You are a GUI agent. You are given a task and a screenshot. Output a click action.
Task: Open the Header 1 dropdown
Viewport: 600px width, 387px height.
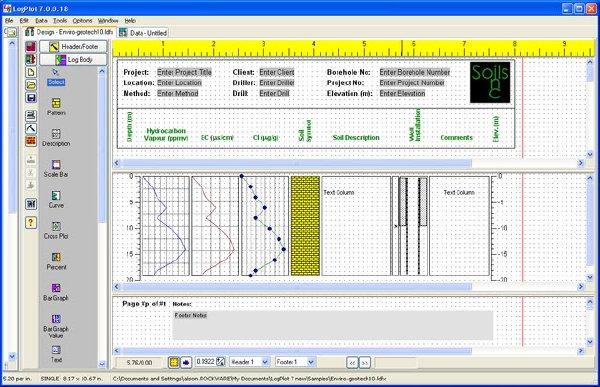[x=265, y=362]
